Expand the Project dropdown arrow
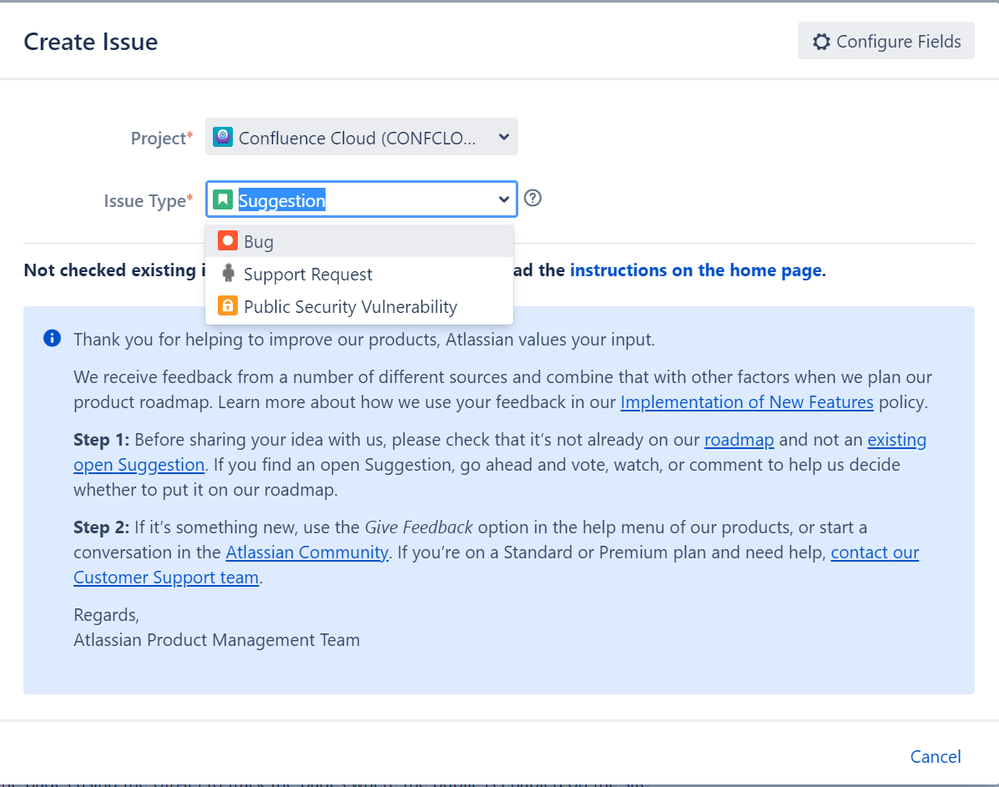The width and height of the screenshot is (999, 787). (503, 137)
